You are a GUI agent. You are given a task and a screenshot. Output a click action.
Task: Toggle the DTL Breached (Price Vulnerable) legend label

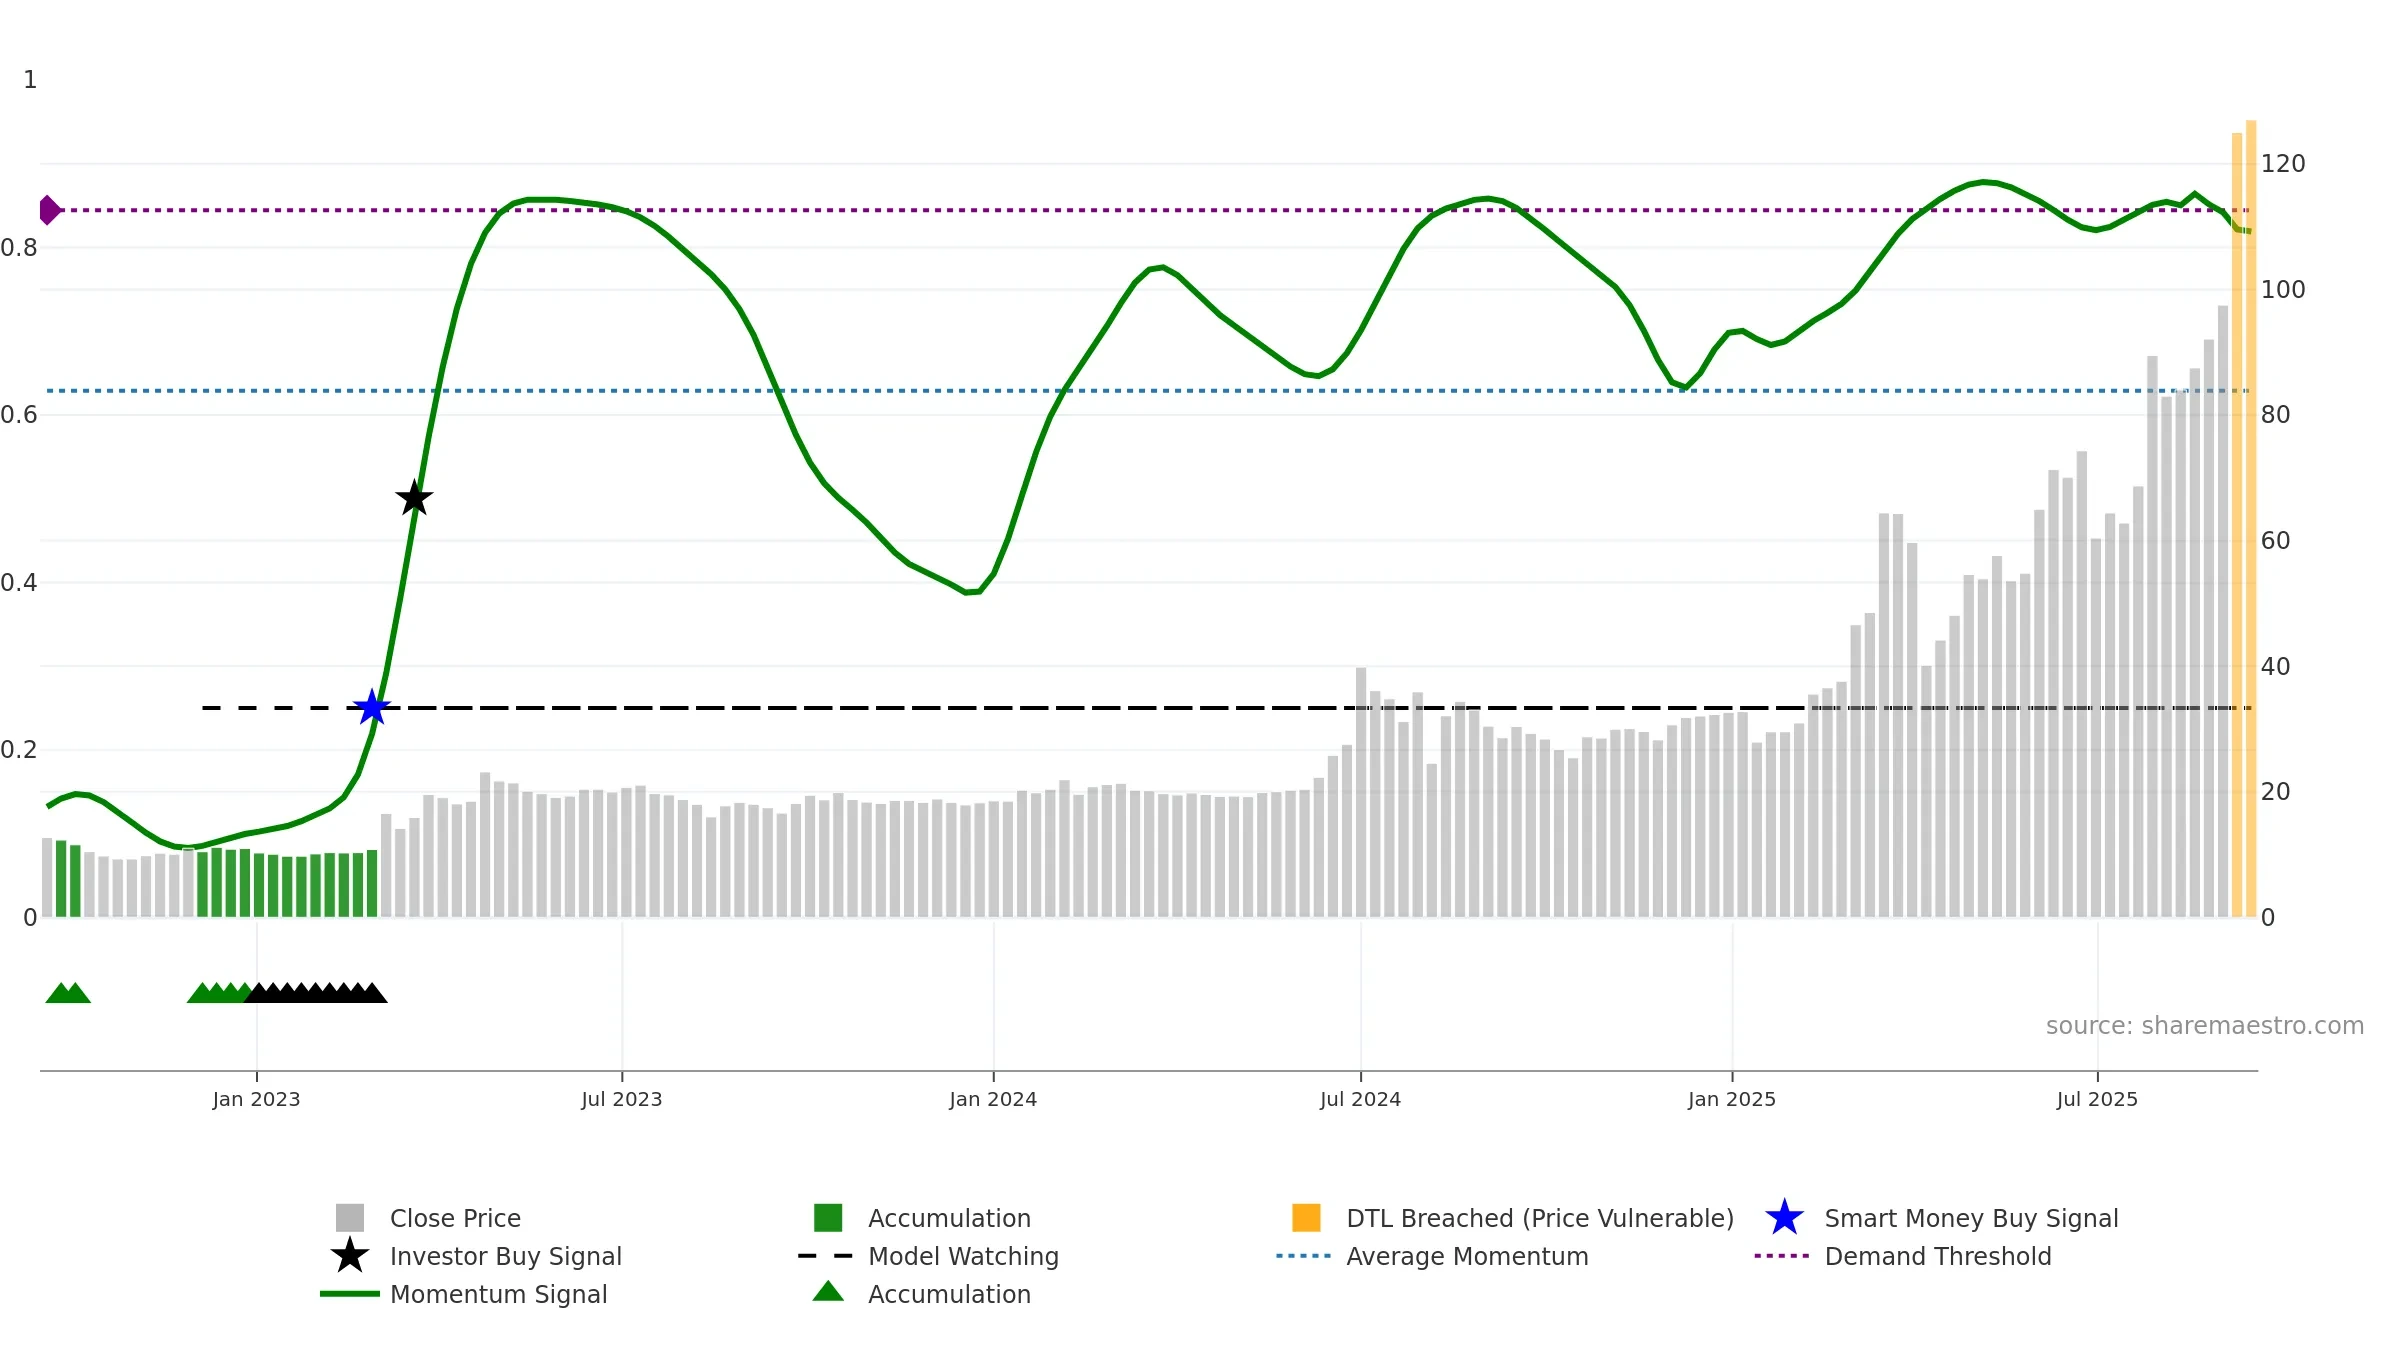point(1540,1218)
